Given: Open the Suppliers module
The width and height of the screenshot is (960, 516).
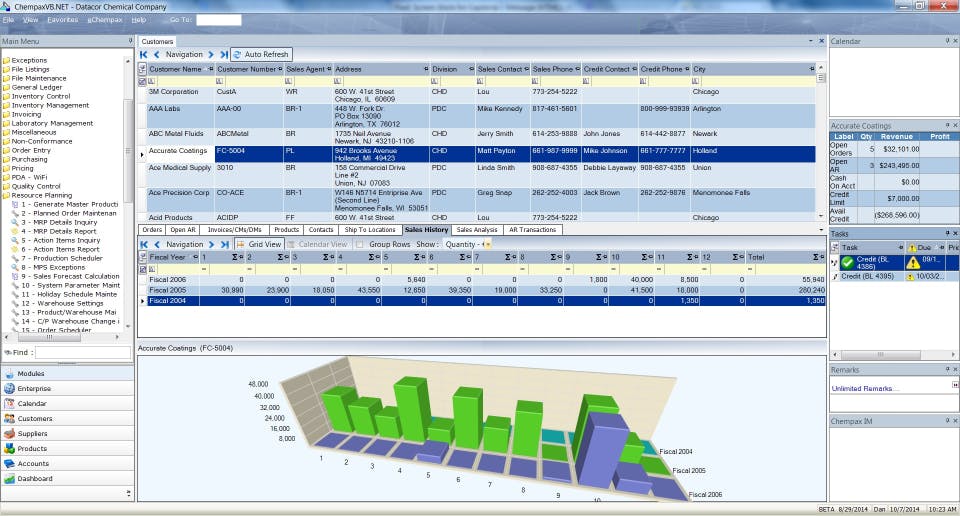Looking at the screenshot, I should point(67,433).
